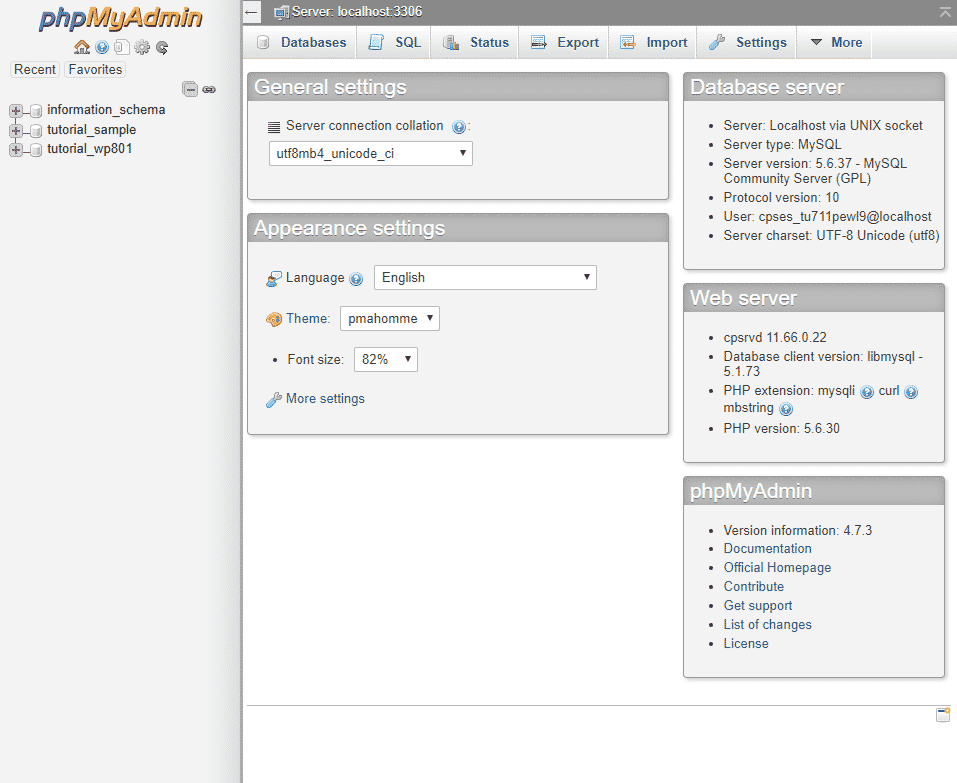Reload the navigation panel icon
Screen dimensions: 957x783
pos(162,47)
